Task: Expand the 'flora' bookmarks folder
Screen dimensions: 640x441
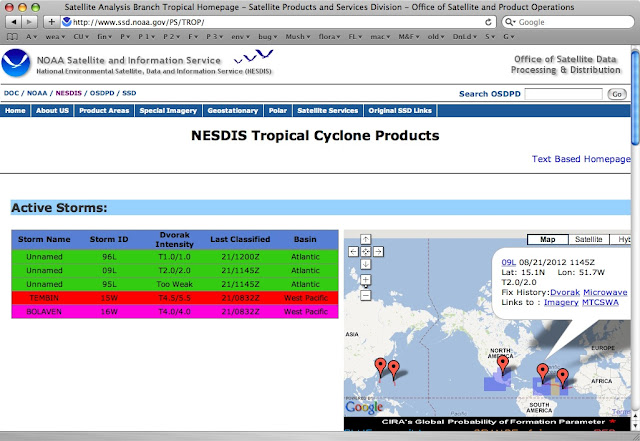Action: [329, 37]
